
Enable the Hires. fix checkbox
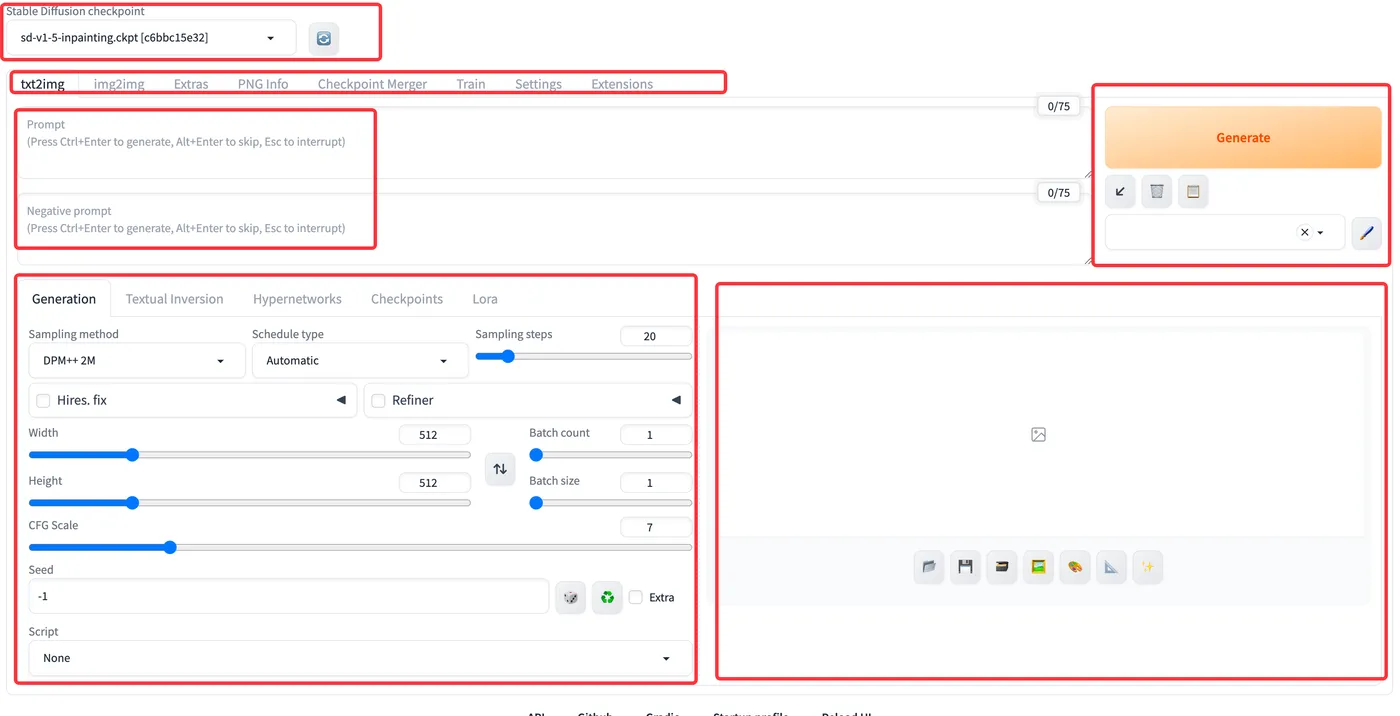tap(43, 400)
